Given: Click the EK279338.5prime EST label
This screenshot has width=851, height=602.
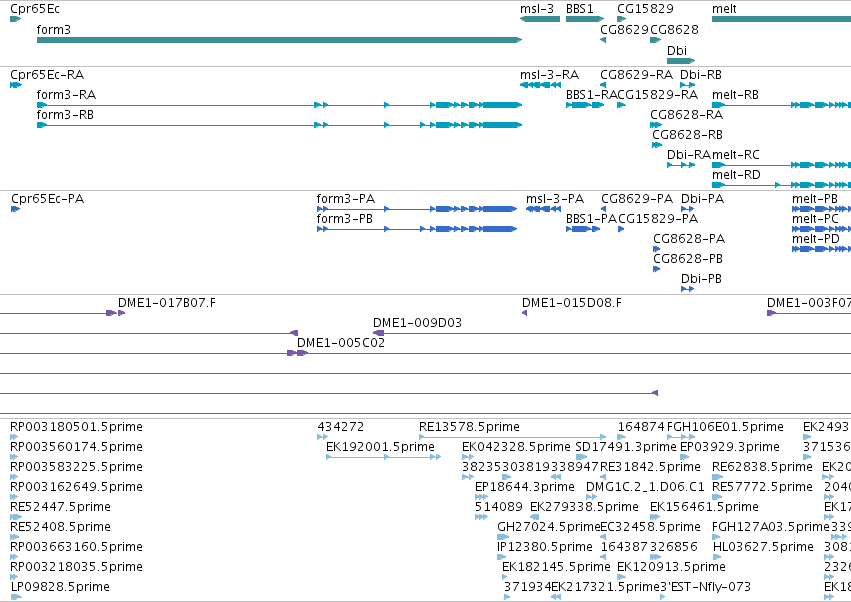Looking at the screenshot, I should tap(585, 508).
